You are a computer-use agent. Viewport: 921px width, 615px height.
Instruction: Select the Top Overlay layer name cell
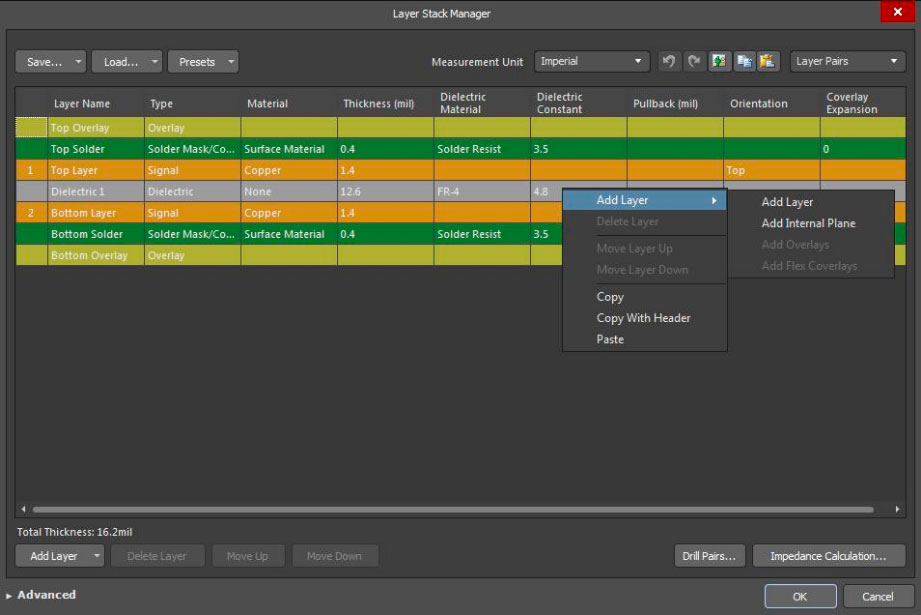click(x=96, y=127)
